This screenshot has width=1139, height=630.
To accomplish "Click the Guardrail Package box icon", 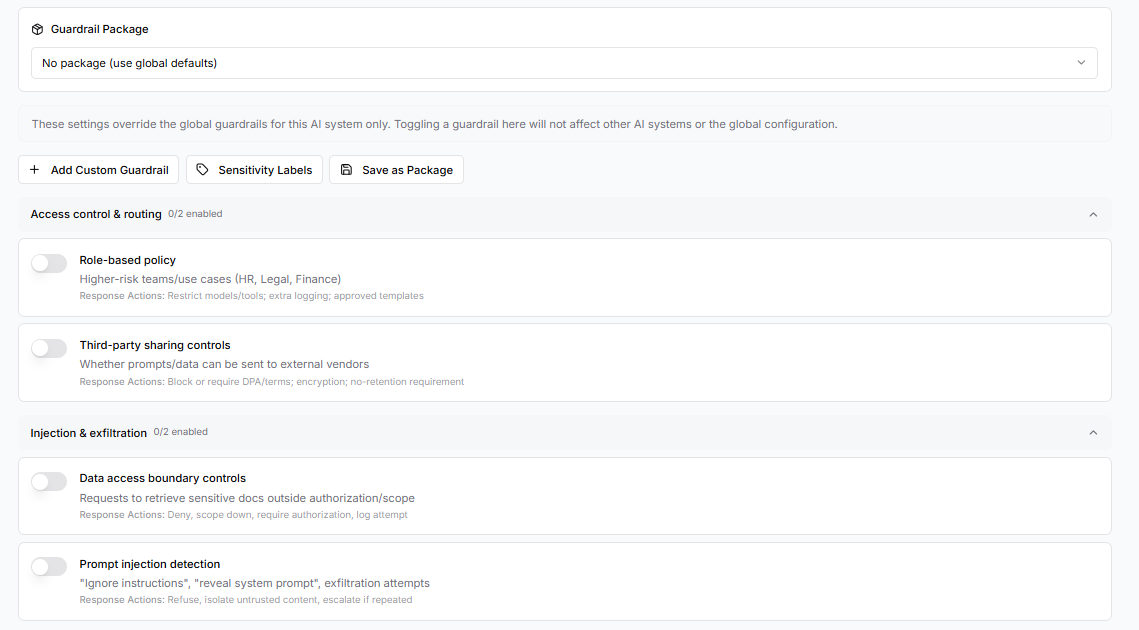I will tap(37, 29).
